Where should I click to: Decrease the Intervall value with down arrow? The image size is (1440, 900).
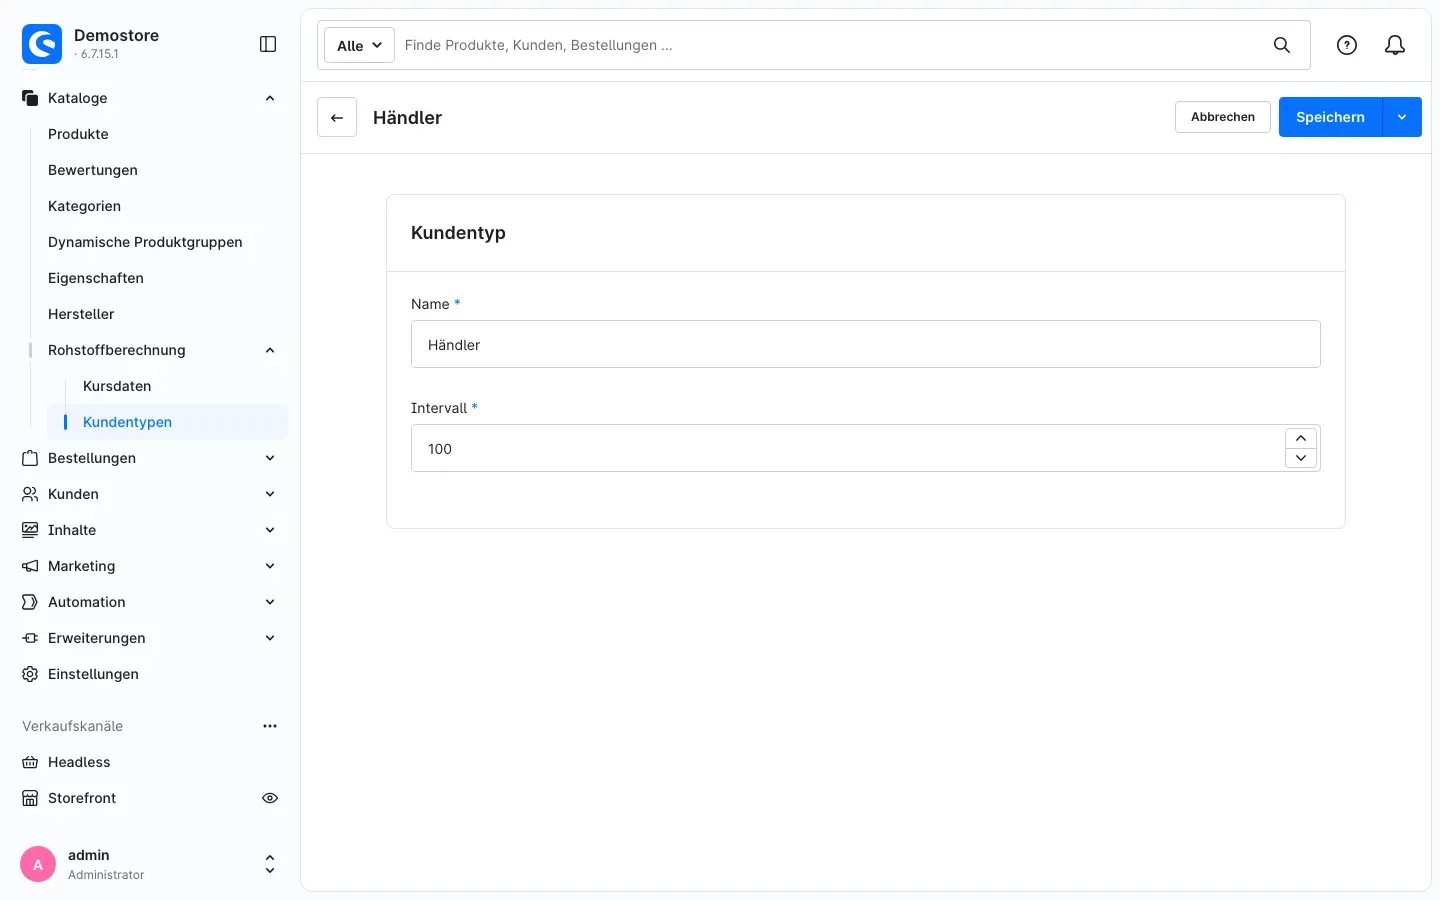(x=1301, y=458)
